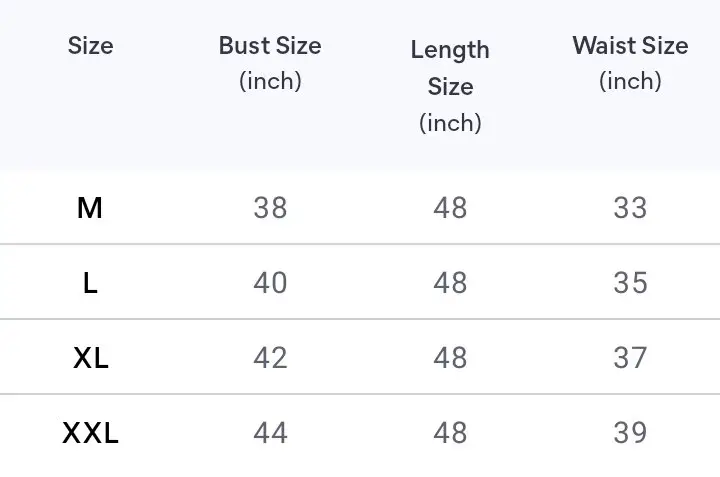Click waist value 33 for size M
The image size is (720, 477).
tap(630, 208)
